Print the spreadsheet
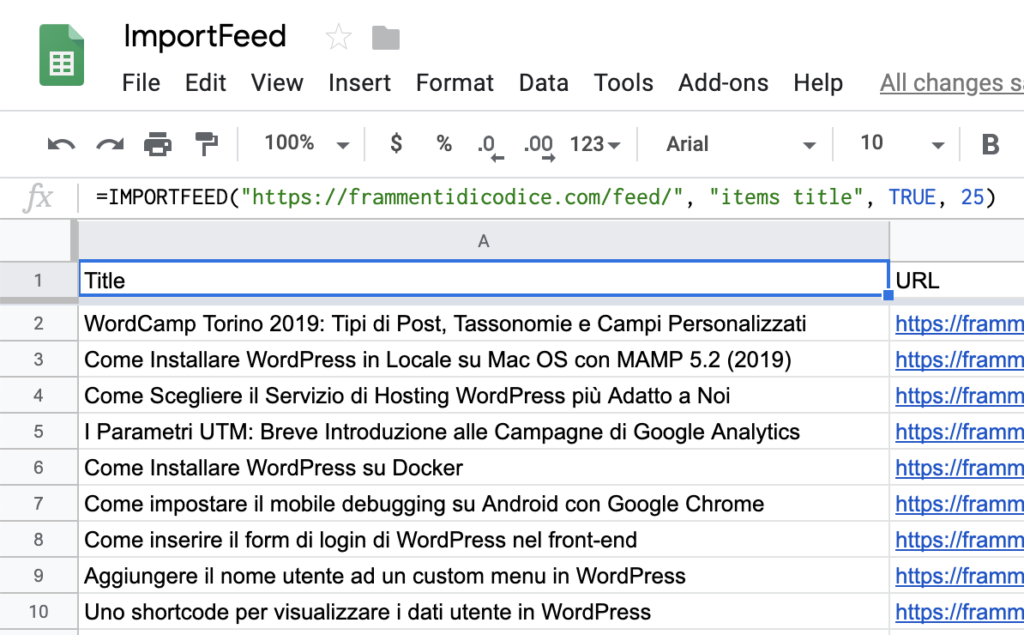1024x635 pixels. pos(158,144)
